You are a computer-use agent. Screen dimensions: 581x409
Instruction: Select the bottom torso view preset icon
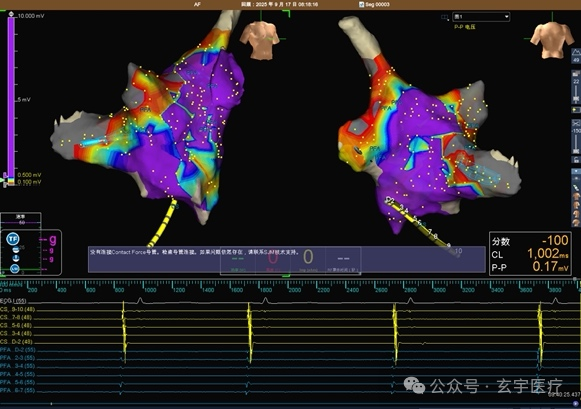click(x=576, y=222)
